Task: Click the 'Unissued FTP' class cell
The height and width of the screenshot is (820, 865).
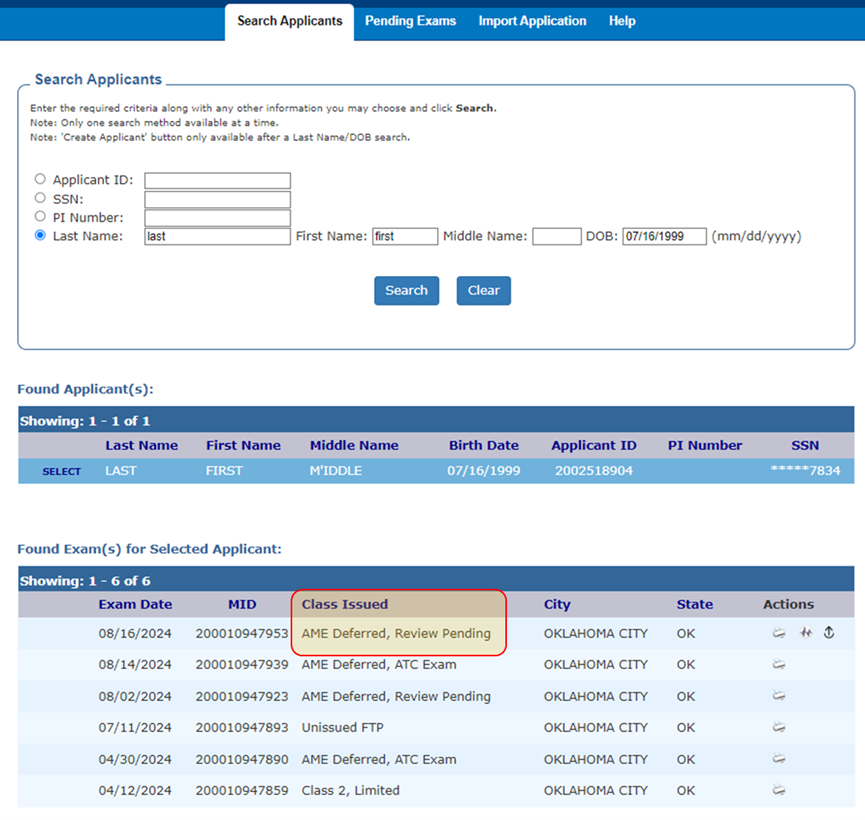Action: pos(343,727)
